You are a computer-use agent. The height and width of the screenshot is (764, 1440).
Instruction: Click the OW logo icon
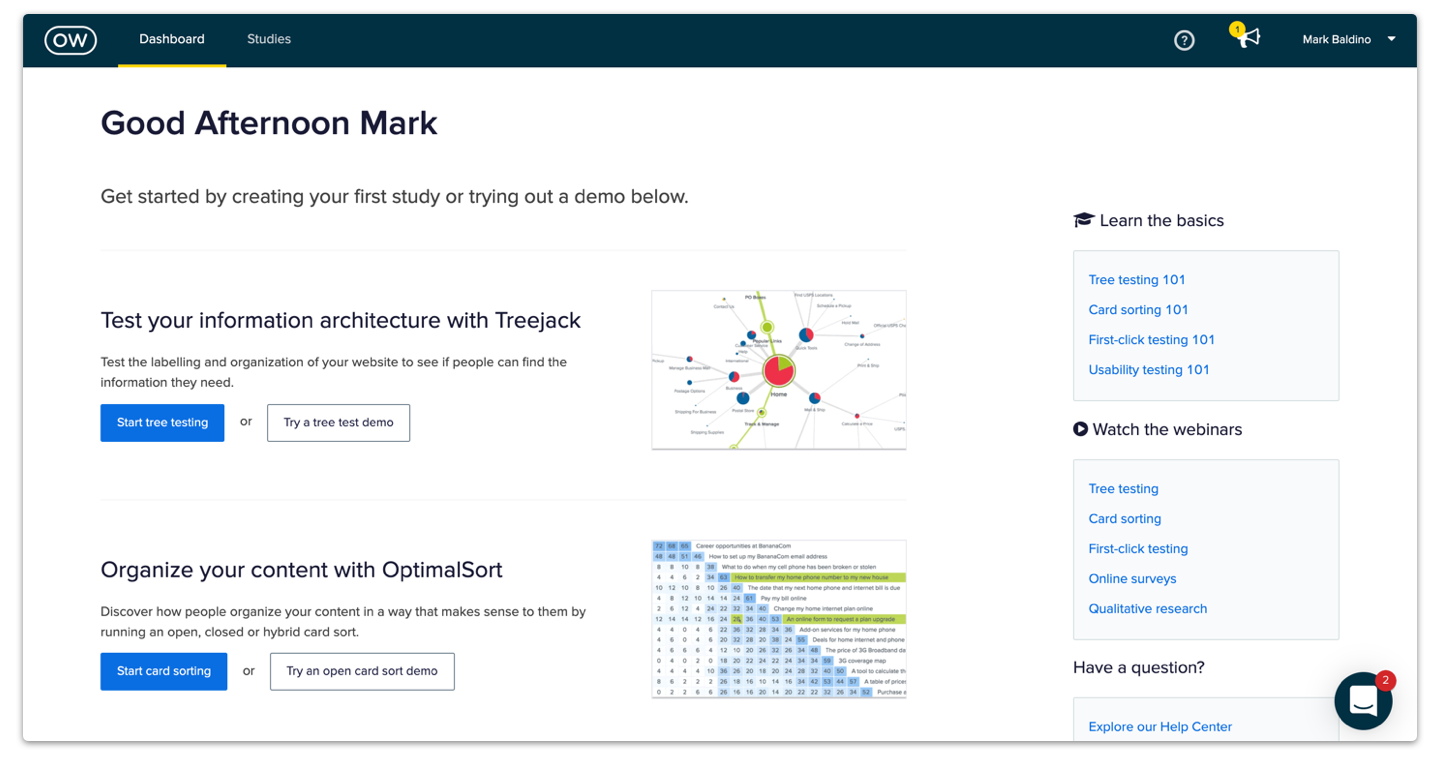click(71, 40)
